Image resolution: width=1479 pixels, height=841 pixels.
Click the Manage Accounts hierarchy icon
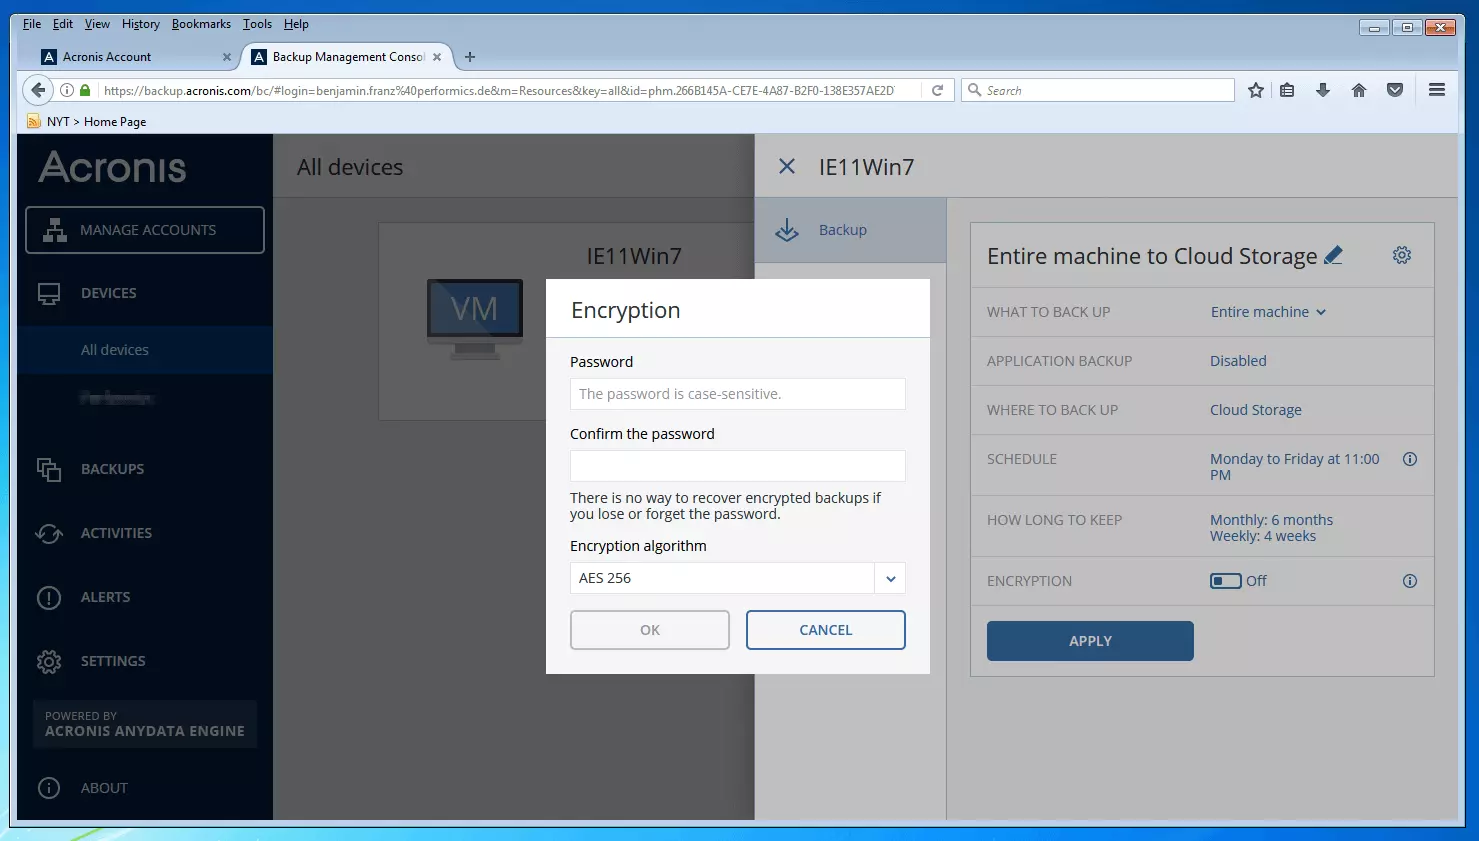point(55,230)
